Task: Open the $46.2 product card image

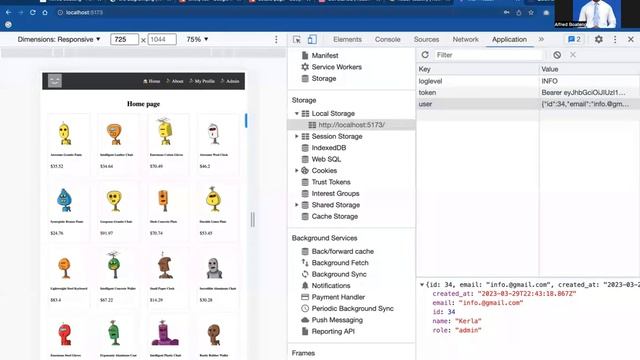Action: coord(213,134)
